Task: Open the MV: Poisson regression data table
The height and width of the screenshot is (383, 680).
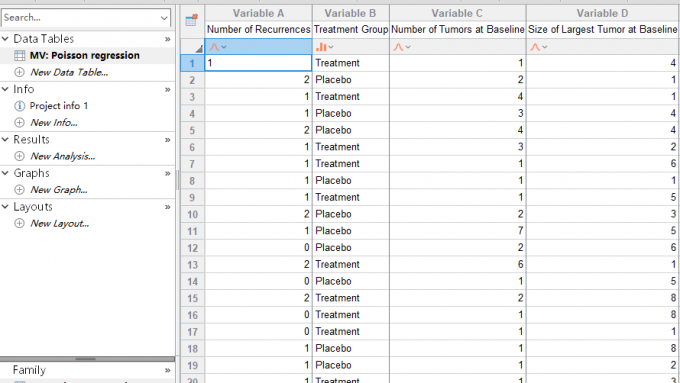Action: click(x=85, y=56)
